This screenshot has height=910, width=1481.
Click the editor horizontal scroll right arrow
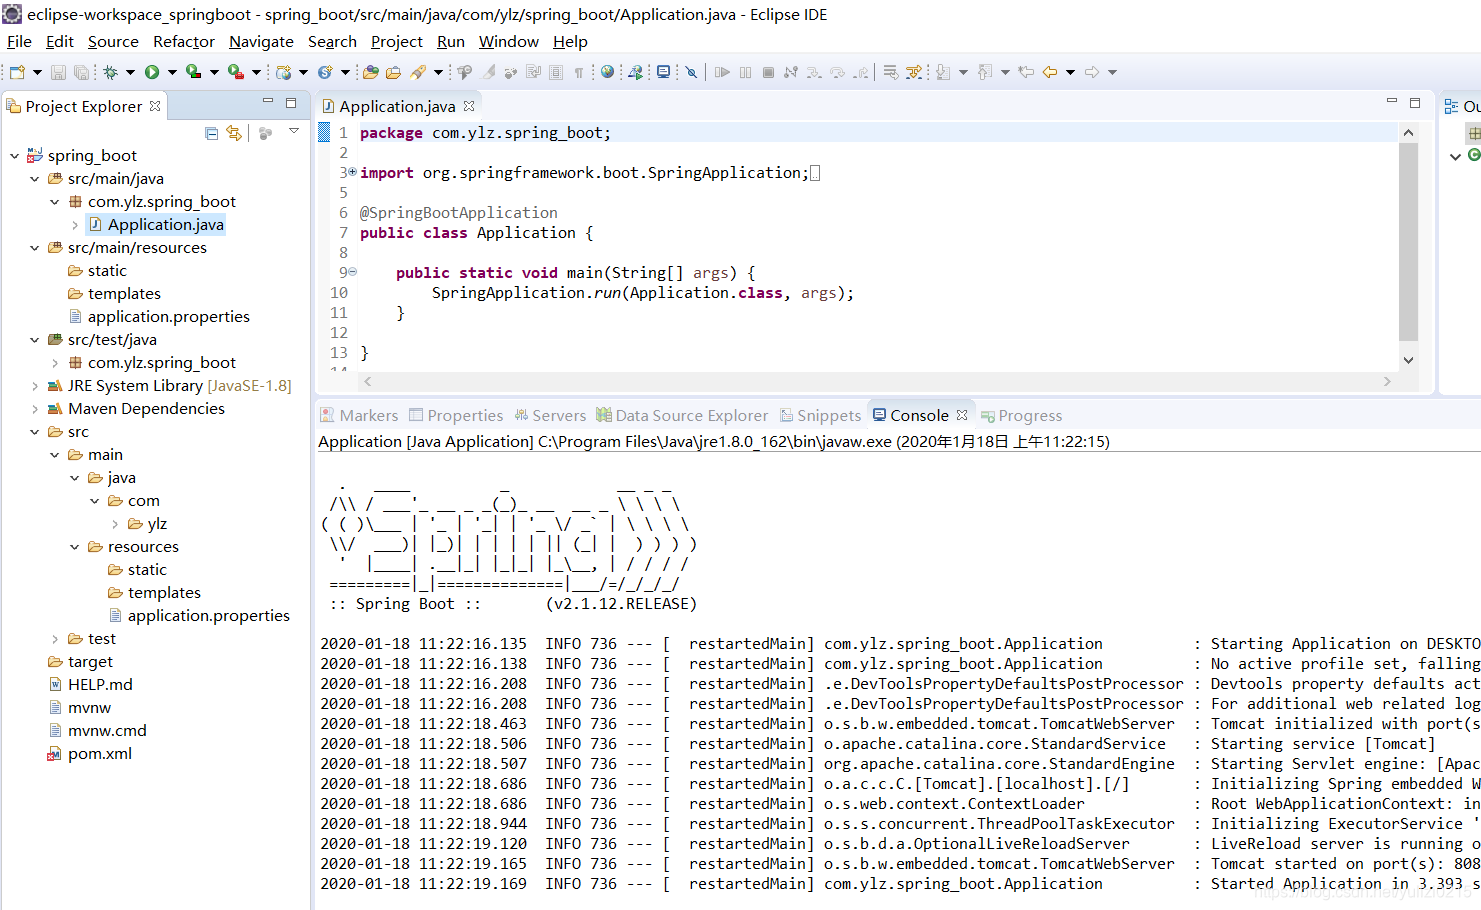pos(1387,381)
